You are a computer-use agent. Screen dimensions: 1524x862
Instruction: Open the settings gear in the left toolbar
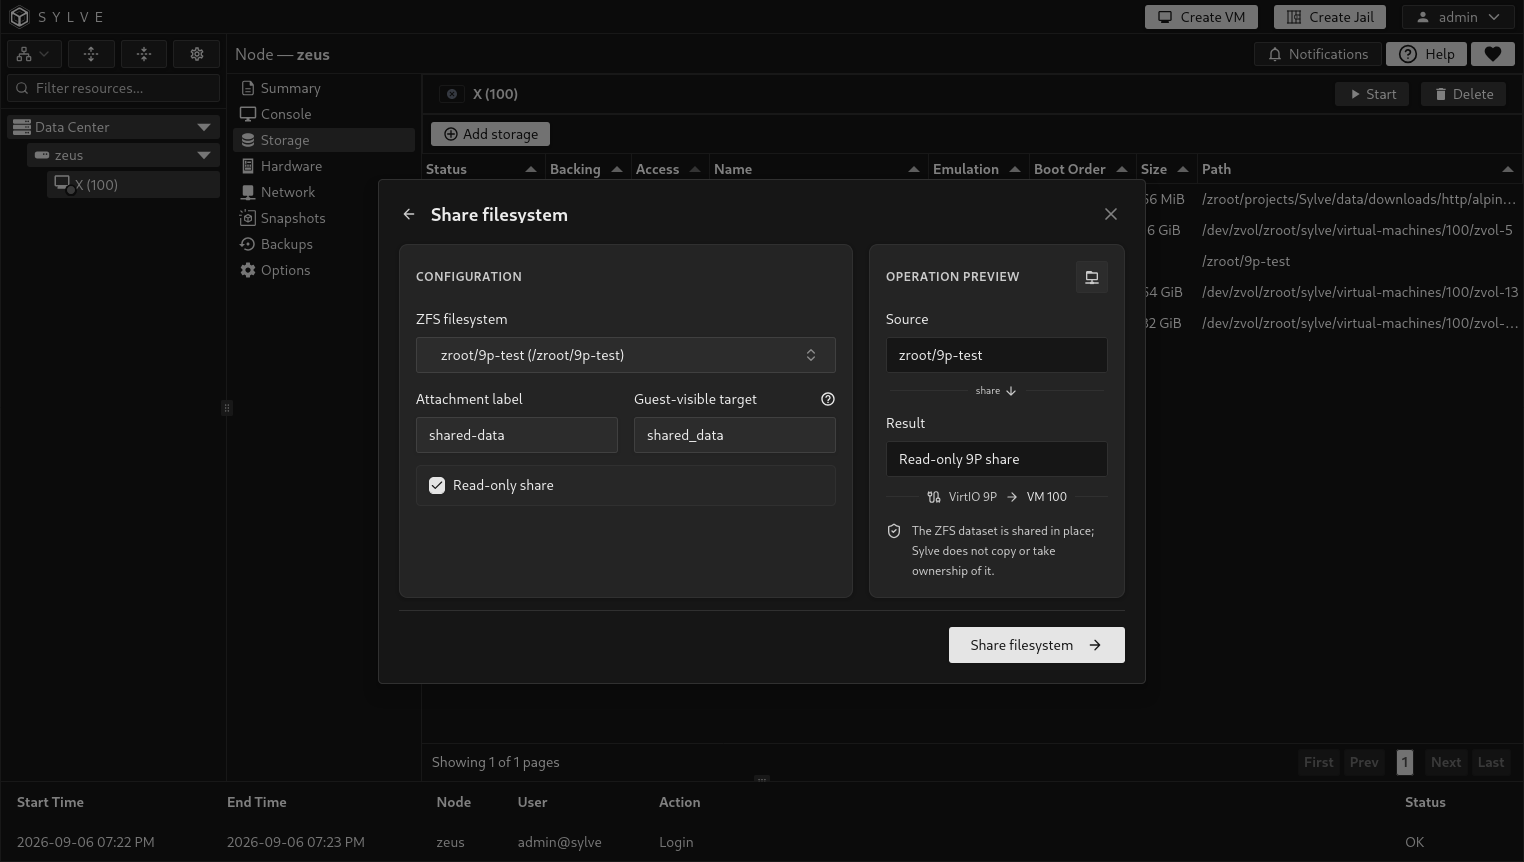coord(197,54)
